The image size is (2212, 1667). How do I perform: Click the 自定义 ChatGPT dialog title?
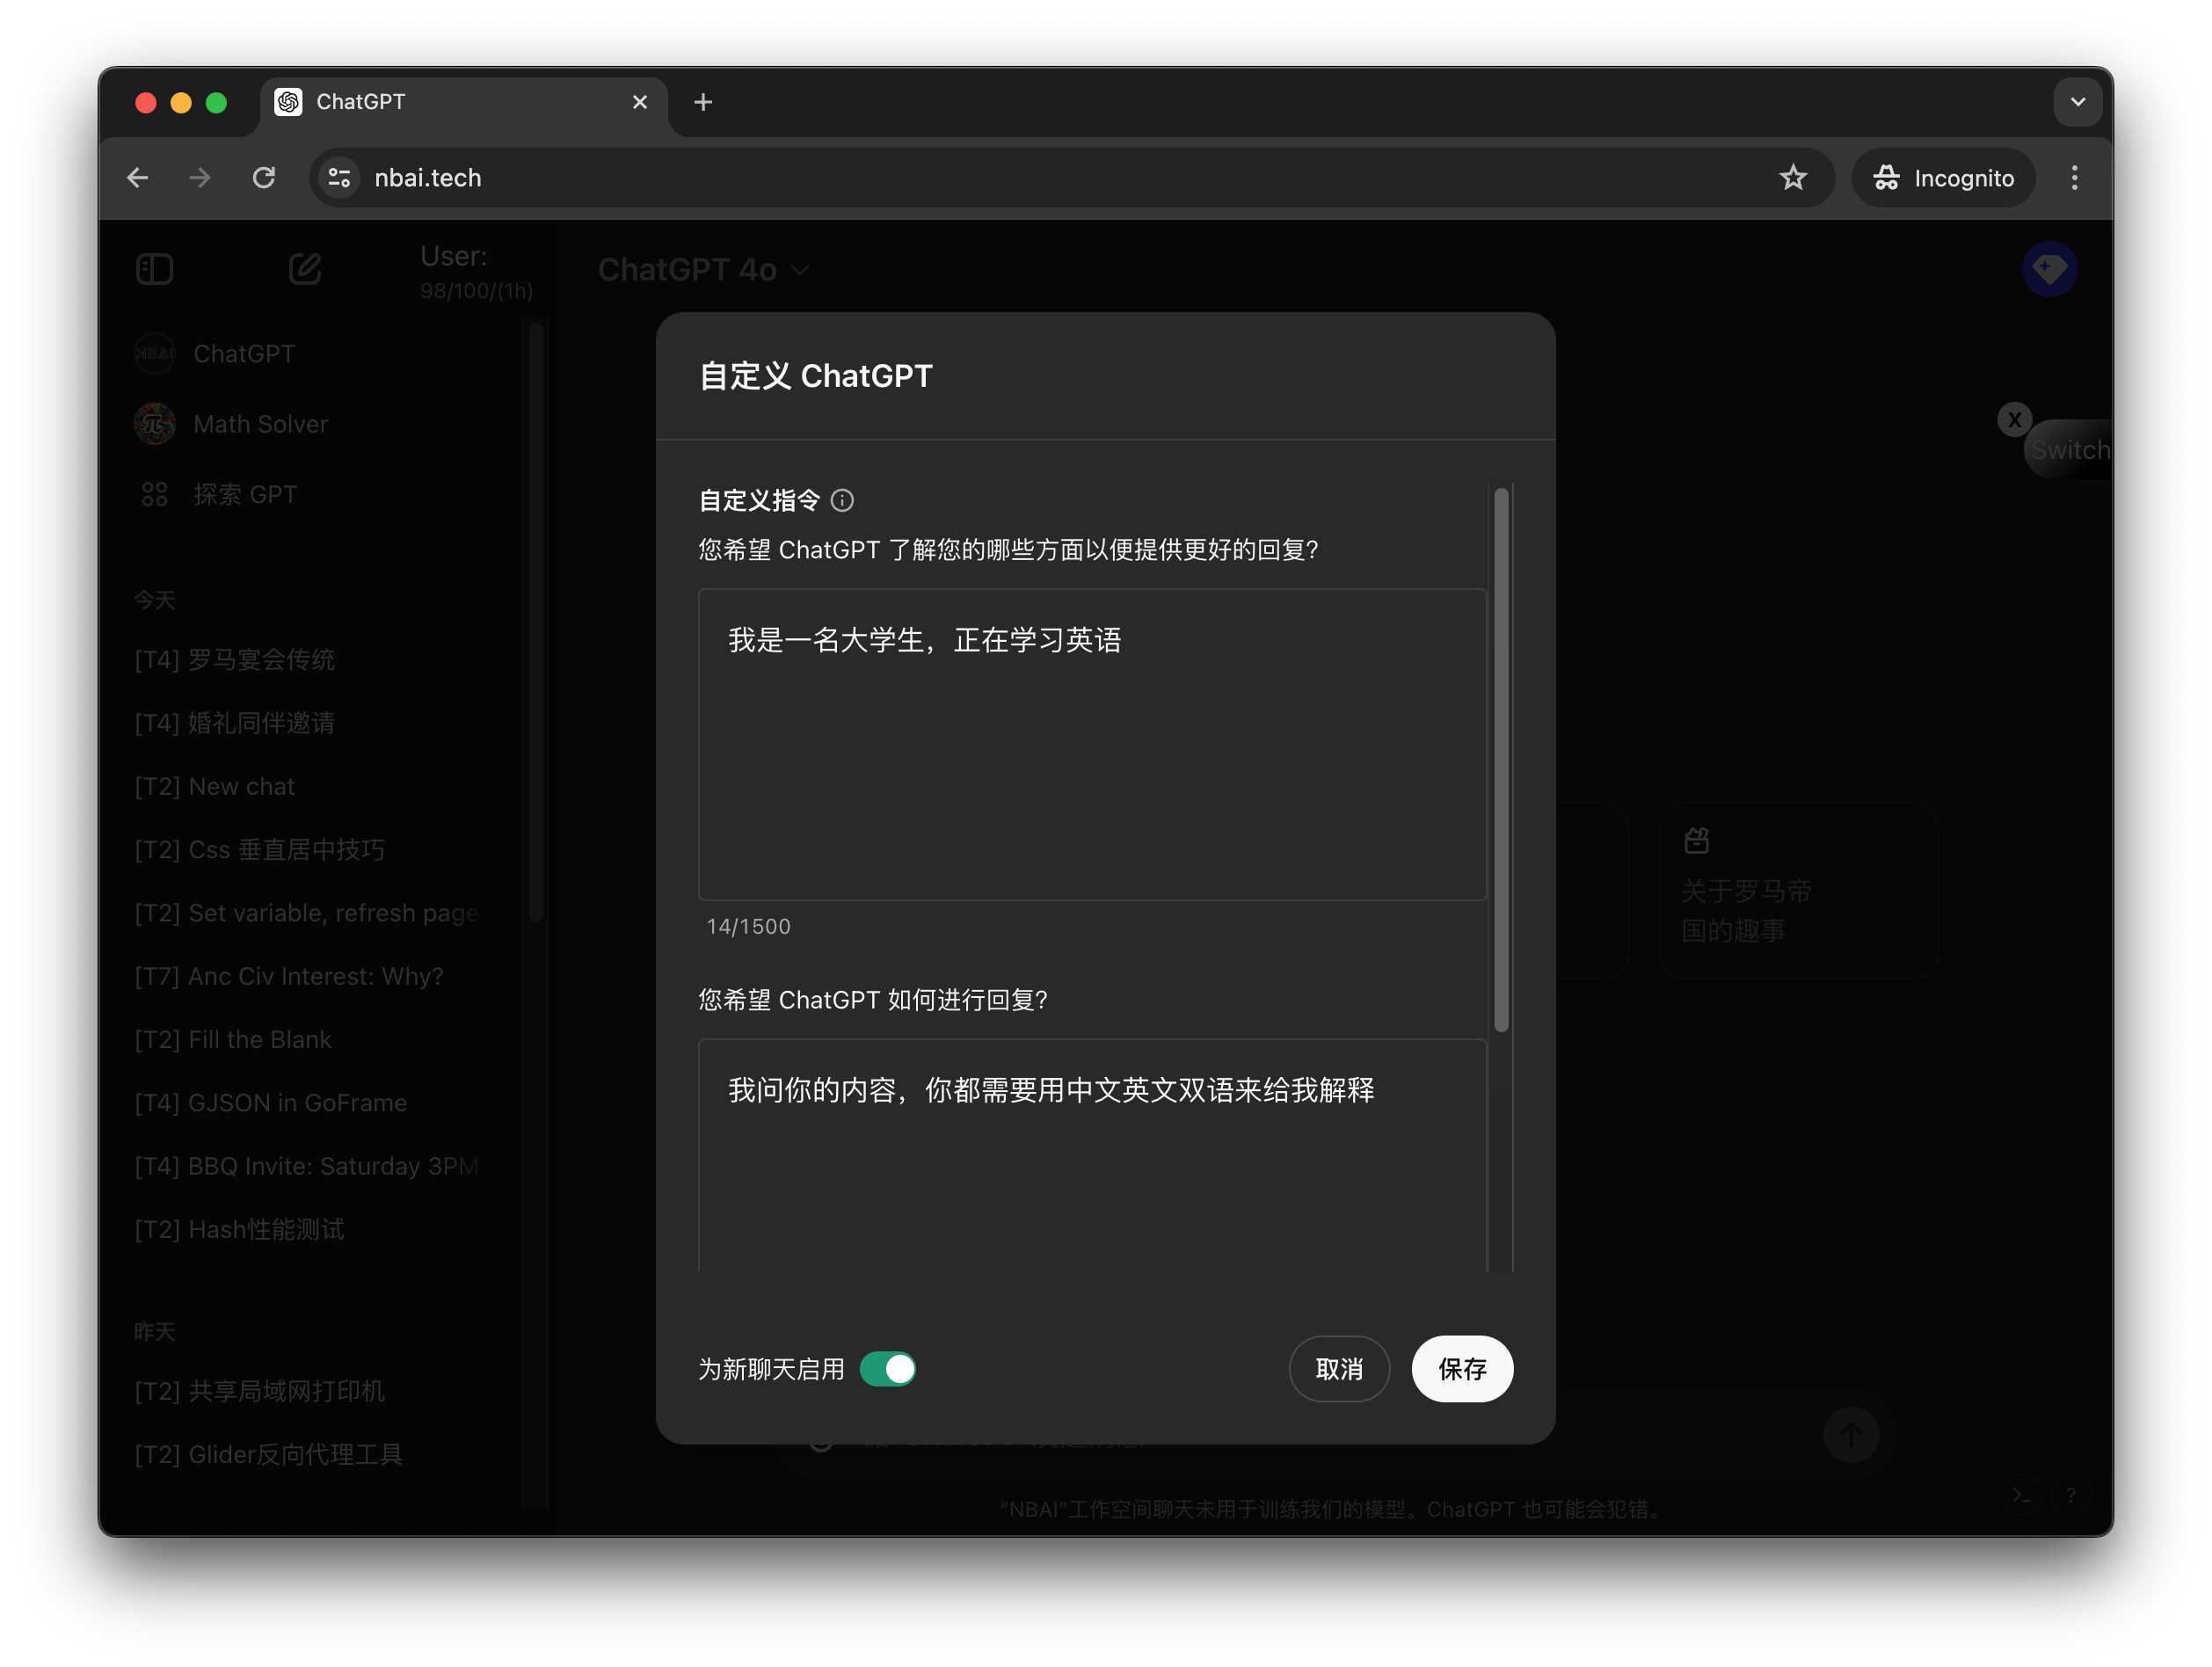[x=815, y=376]
